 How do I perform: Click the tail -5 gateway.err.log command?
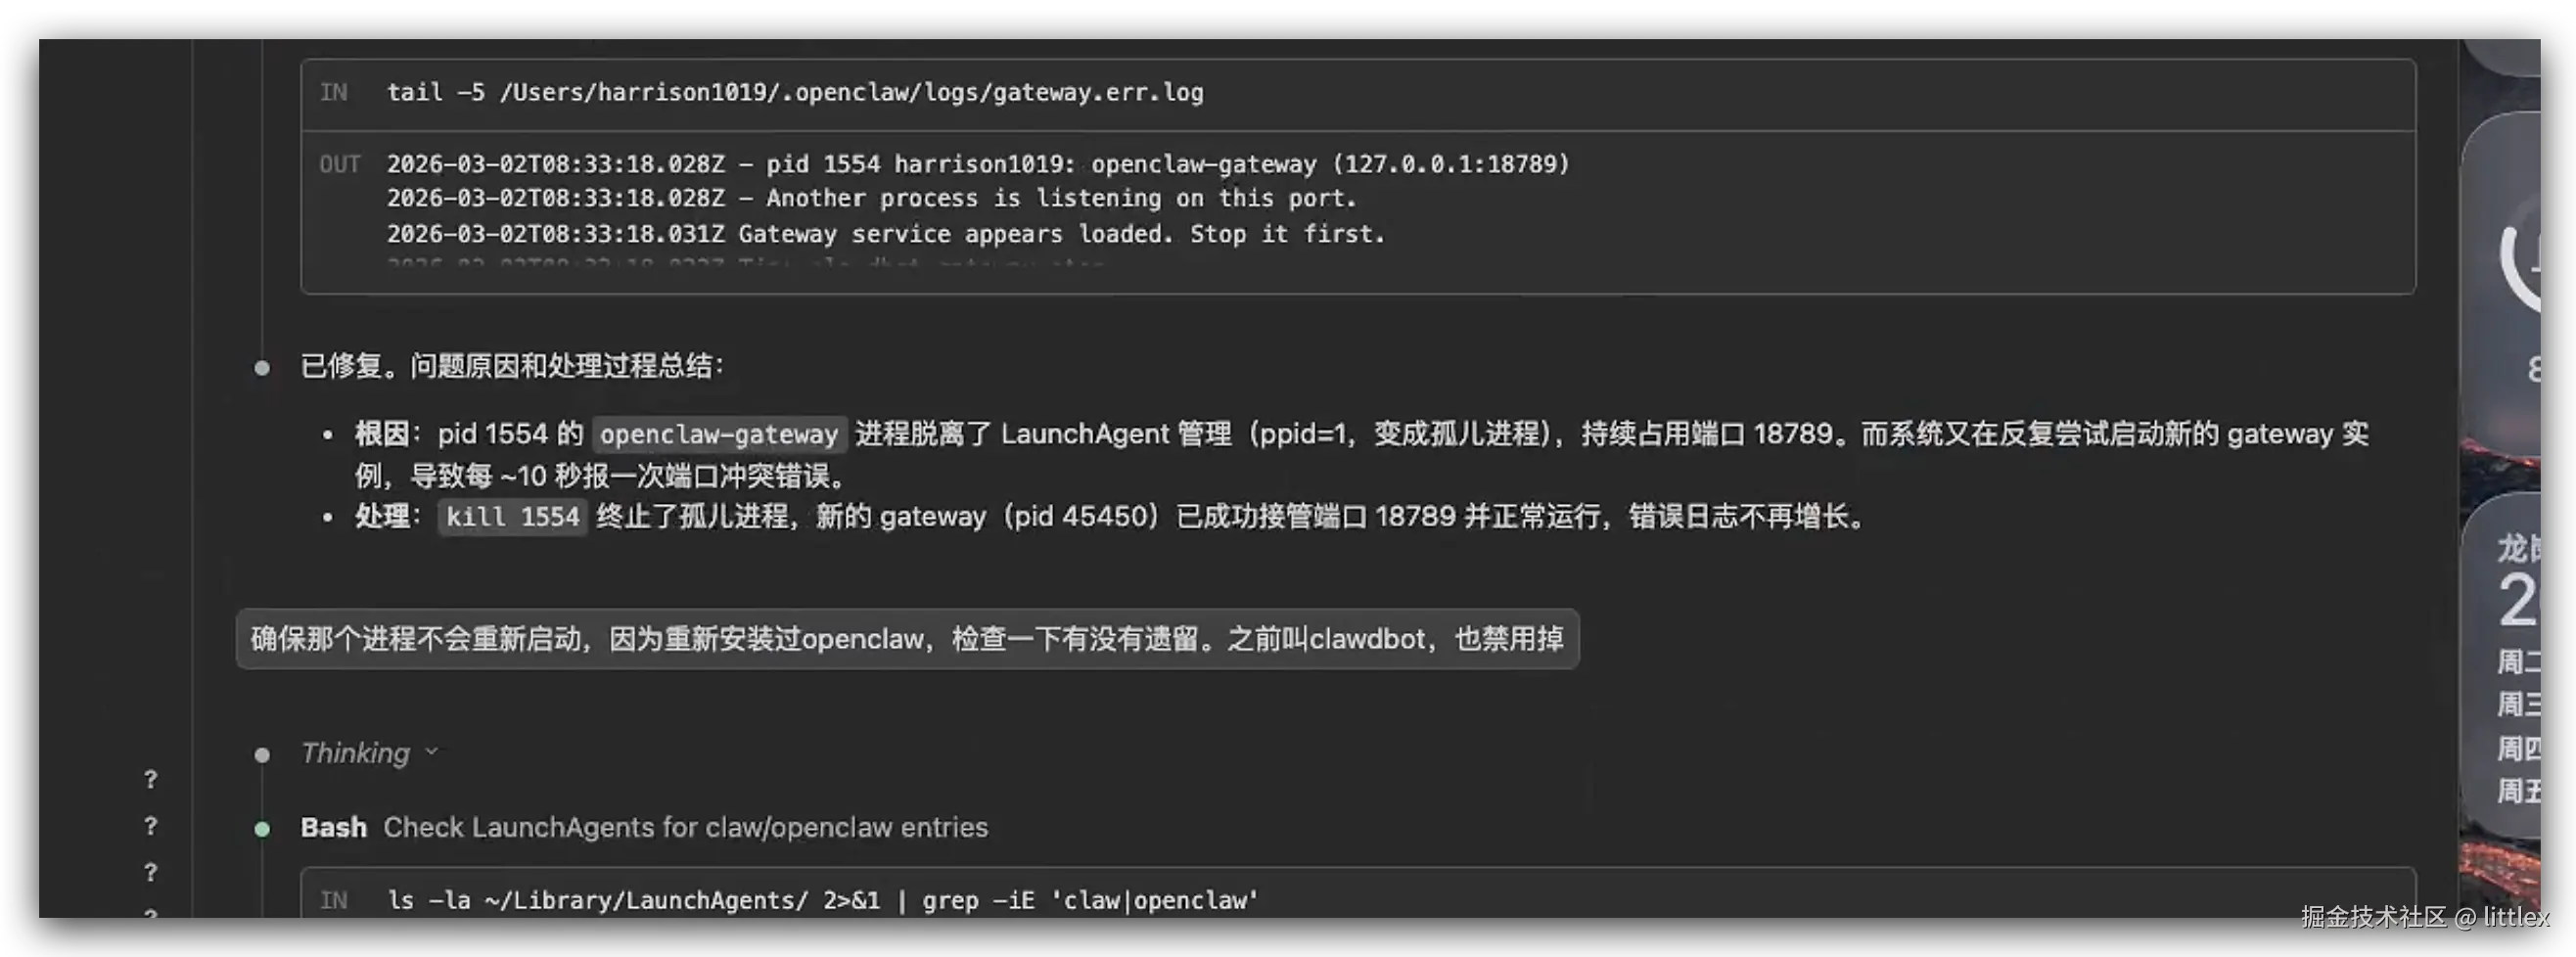[795, 92]
